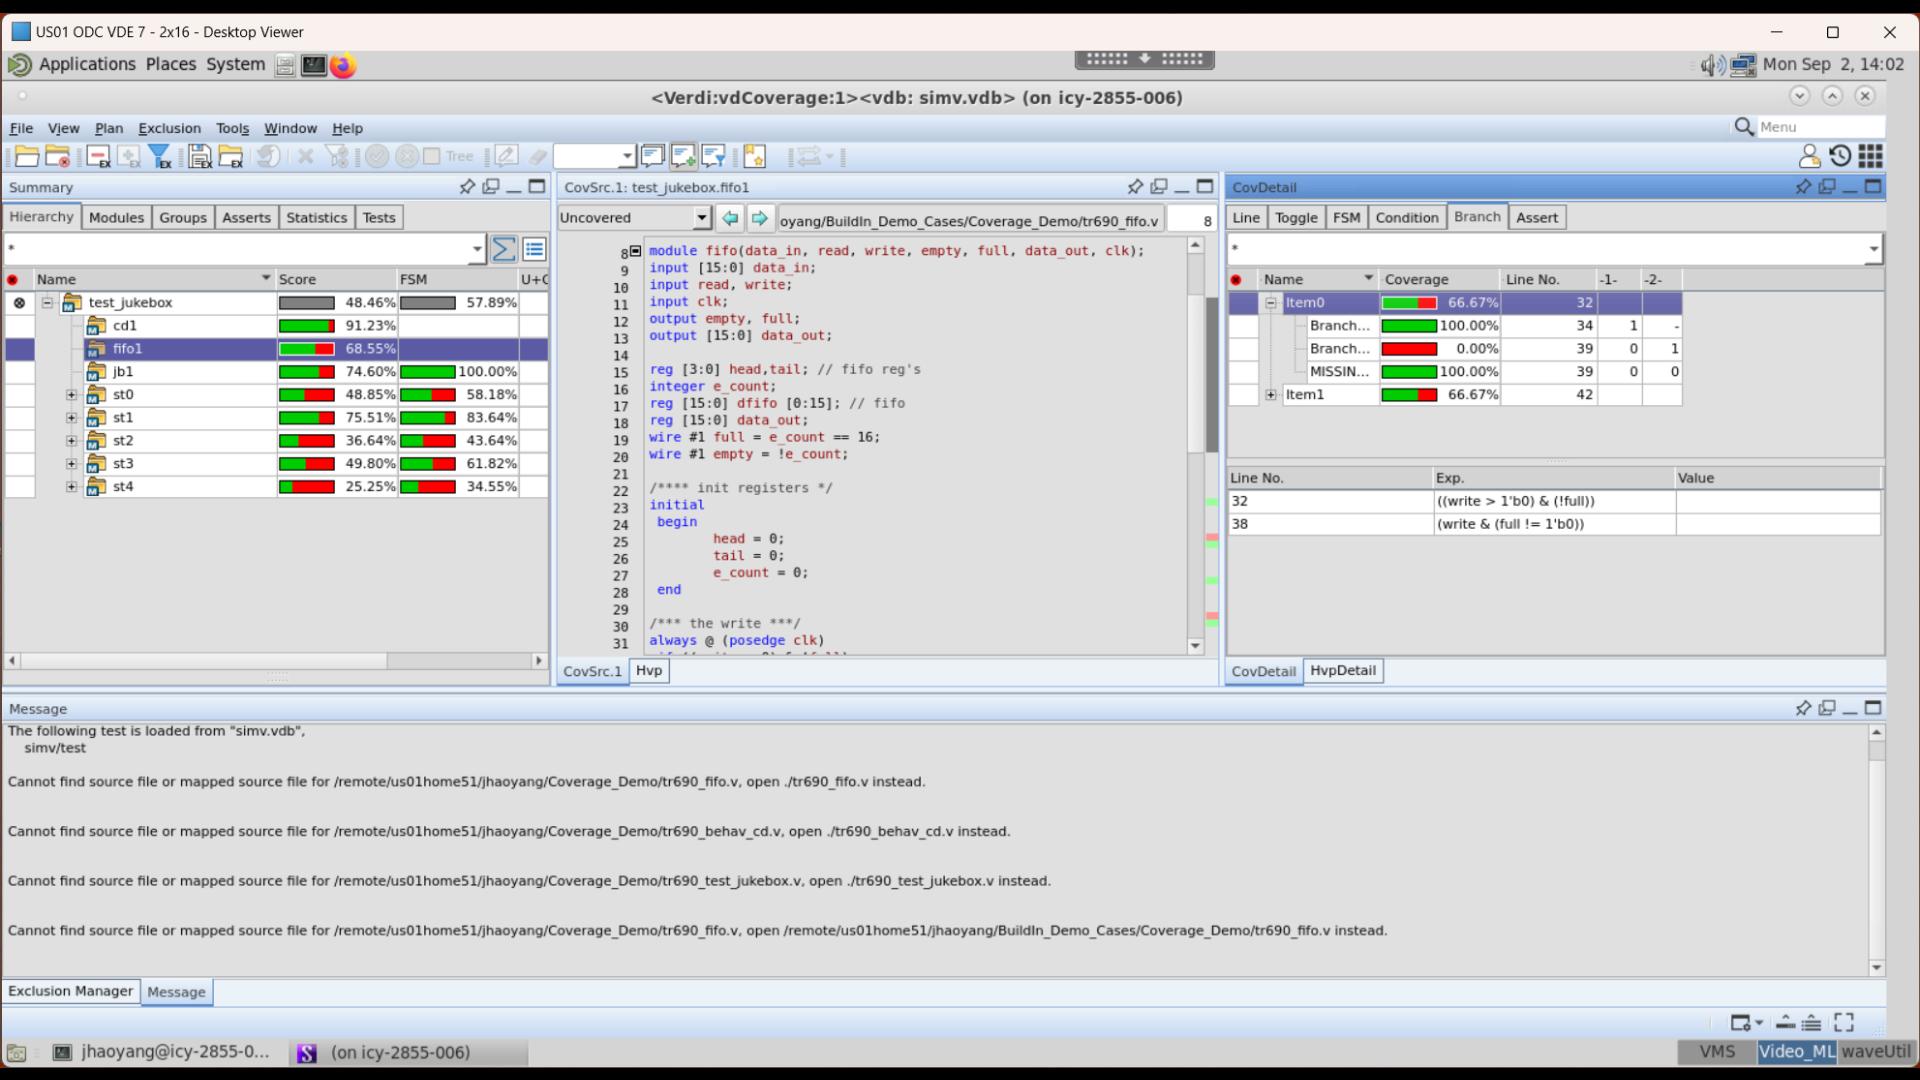Pin the Summary panel

(x=467, y=187)
